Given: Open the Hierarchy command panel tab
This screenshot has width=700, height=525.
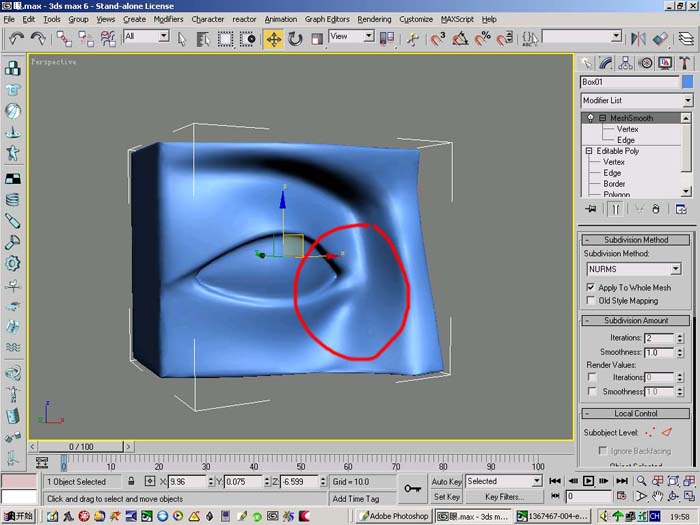Looking at the screenshot, I should pyautogui.click(x=625, y=63).
